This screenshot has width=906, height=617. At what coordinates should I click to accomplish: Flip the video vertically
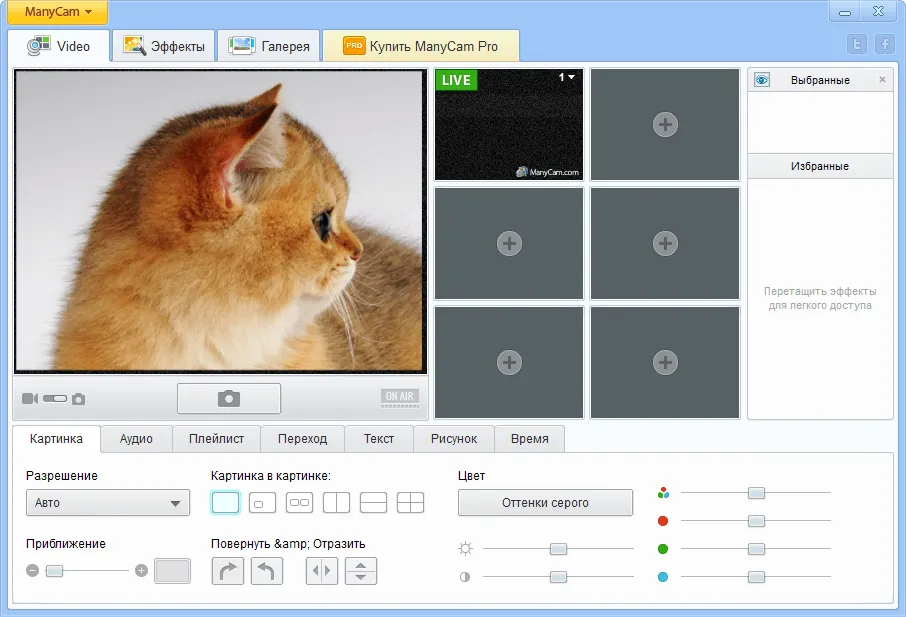pos(361,571)
